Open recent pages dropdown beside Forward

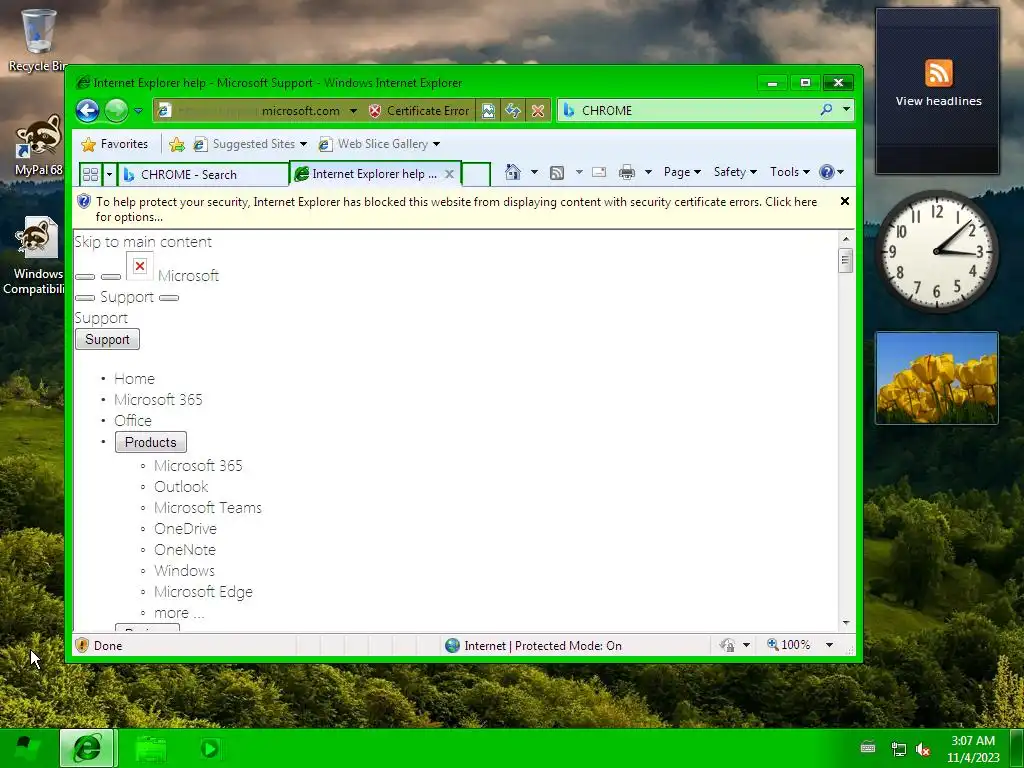138,111
